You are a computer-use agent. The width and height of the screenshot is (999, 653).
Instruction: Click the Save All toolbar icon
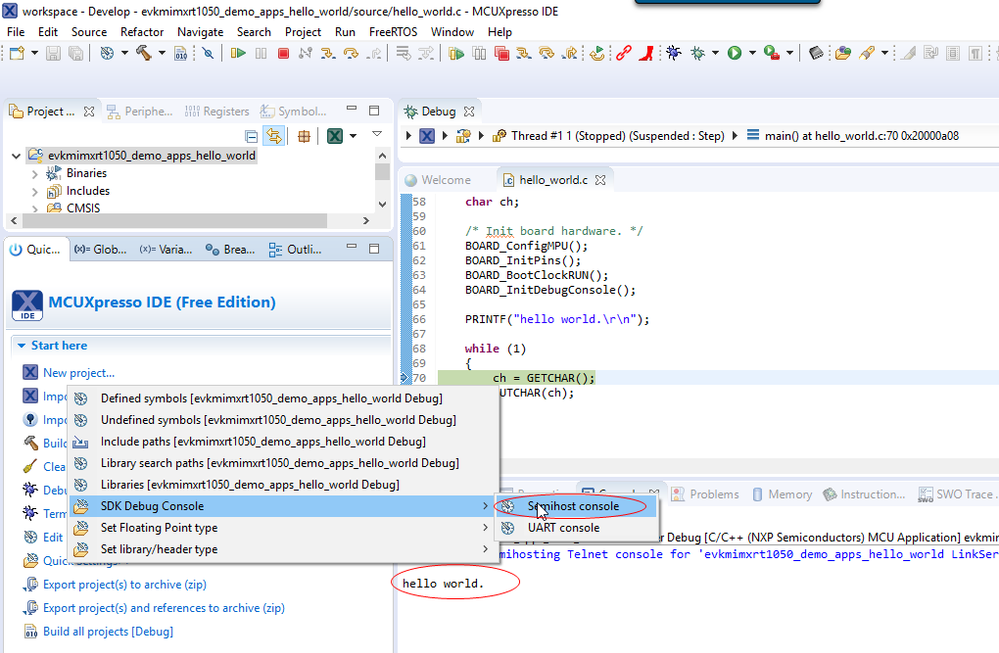(76, 54)
